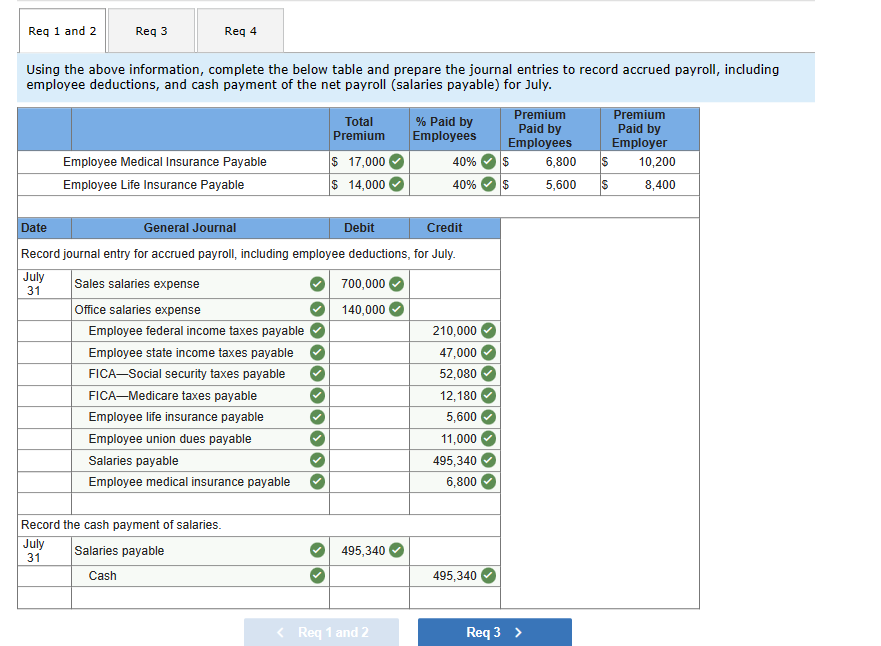Click the checkmark next to Employee union dues payable
The image size is (881, 646).
point(317,439)
